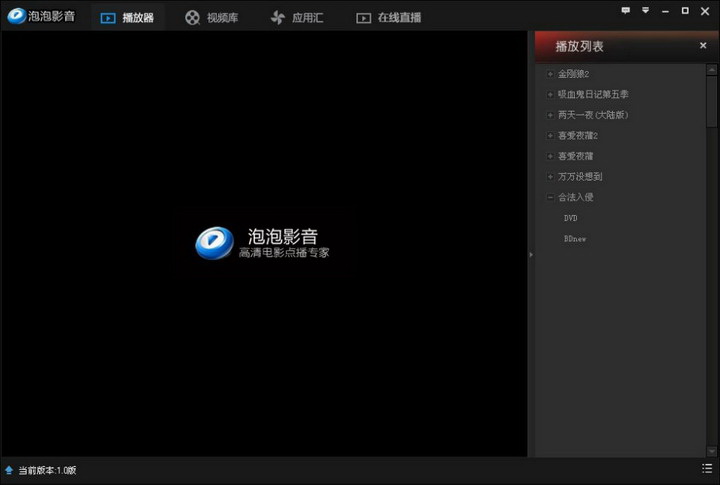Close the 播放列表 panel
This screenshot has width=720, height=485.
click(x=703, y=45)
